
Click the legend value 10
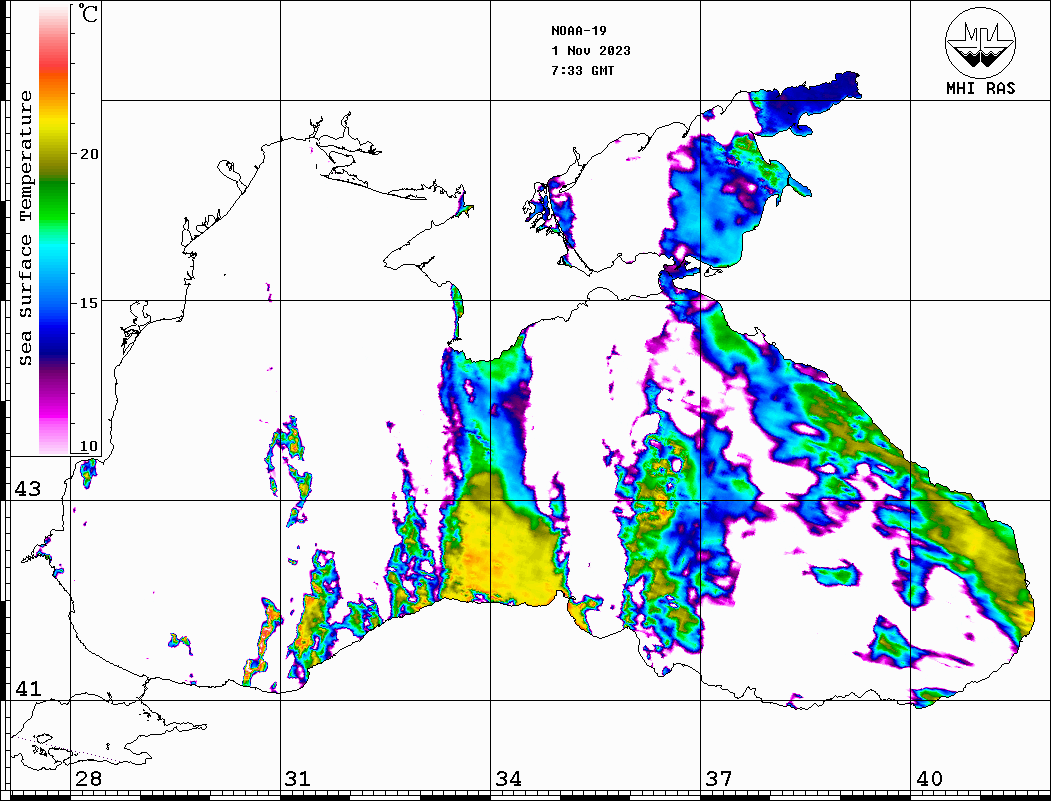(88, 446)
